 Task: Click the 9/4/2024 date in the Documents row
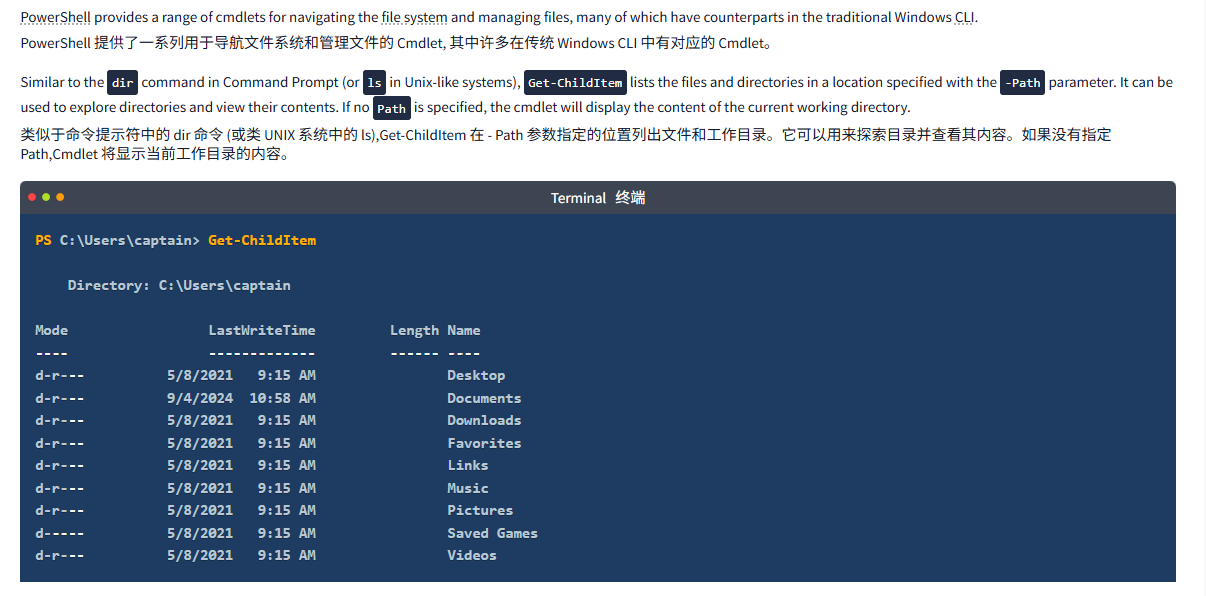pos(200,398)
